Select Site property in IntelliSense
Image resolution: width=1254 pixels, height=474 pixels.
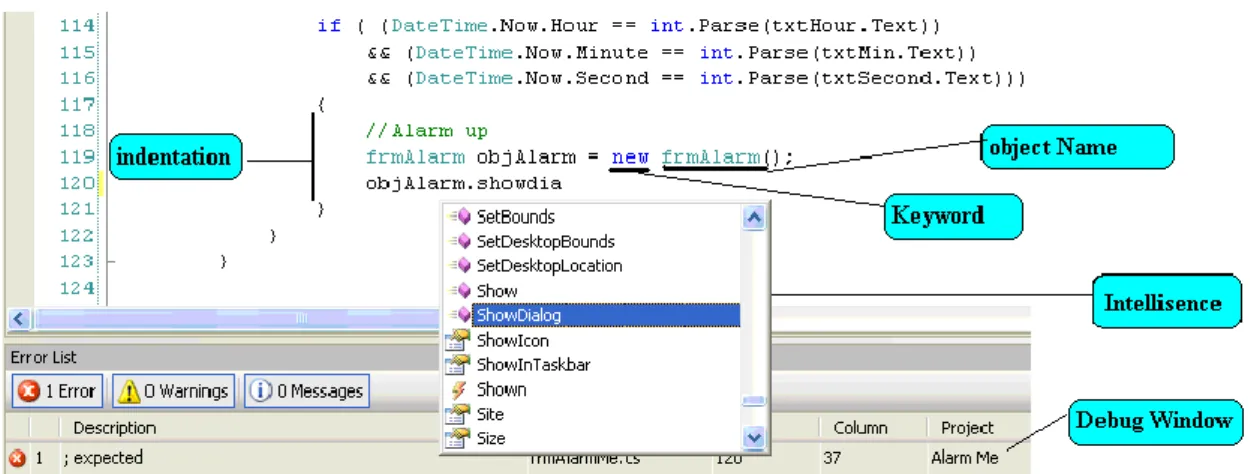point(490,414)
